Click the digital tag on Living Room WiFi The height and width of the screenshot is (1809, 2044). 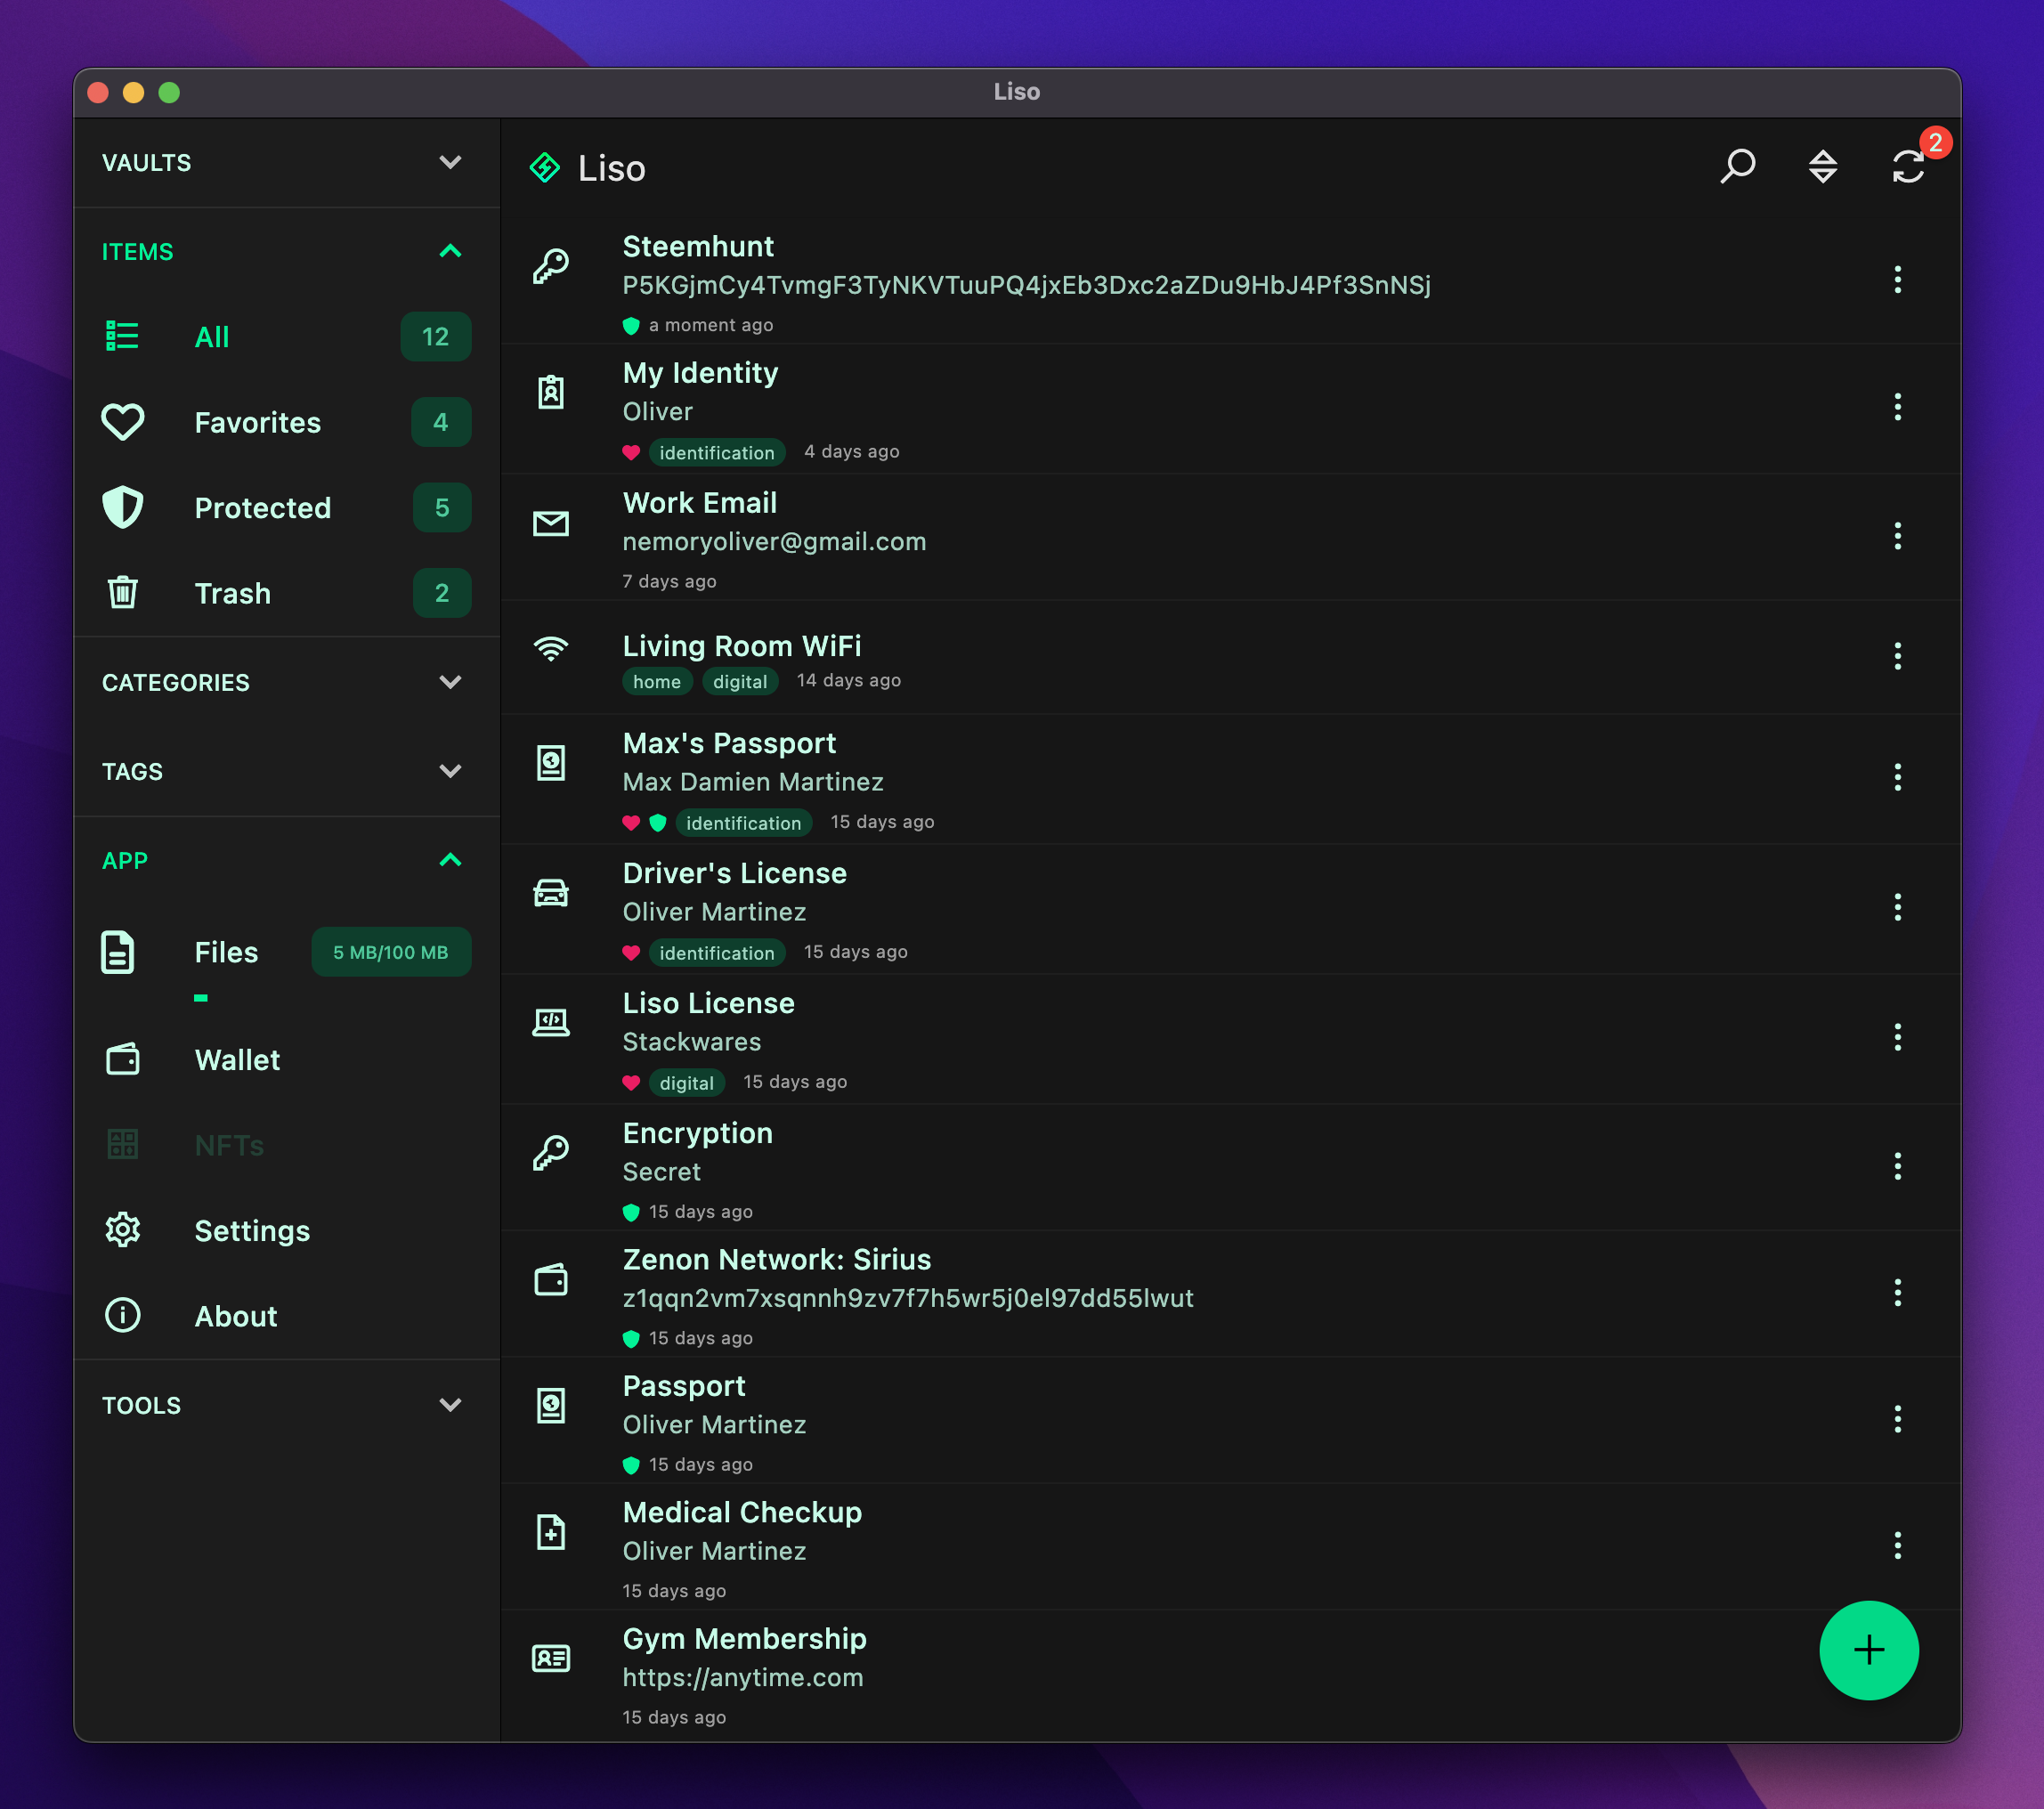pyautogui.click(x=740, y=681)
